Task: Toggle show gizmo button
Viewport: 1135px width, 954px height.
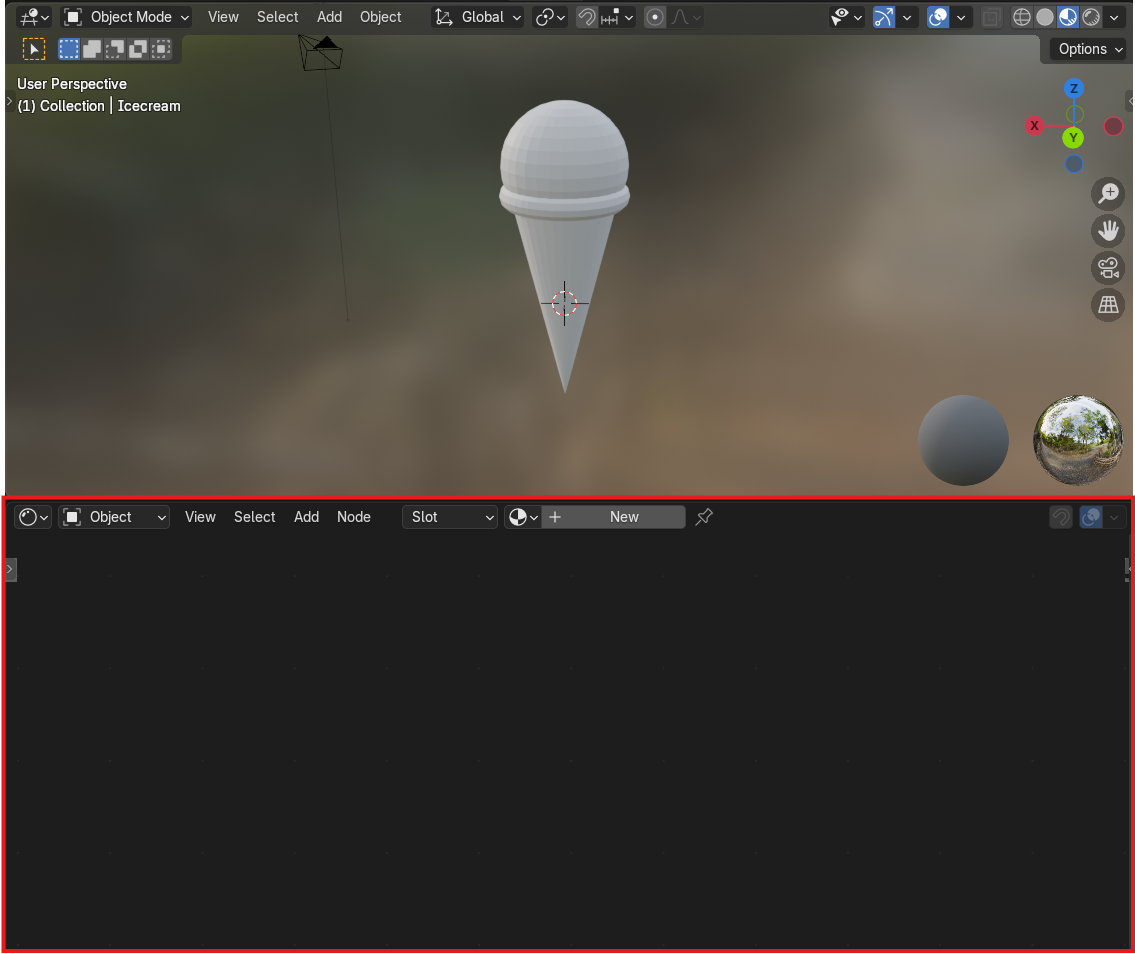Action: pos(884,17)
